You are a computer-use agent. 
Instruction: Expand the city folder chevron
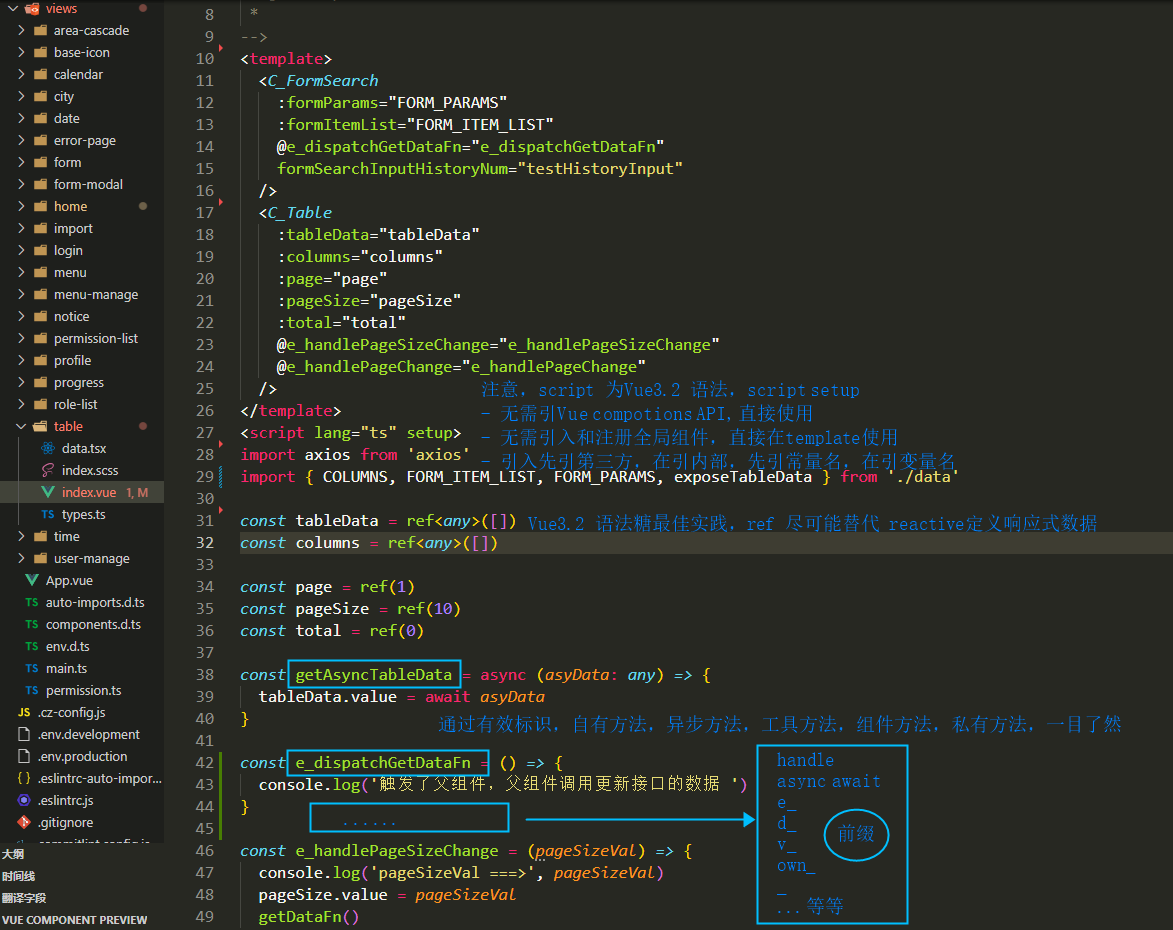coord(21,97)
